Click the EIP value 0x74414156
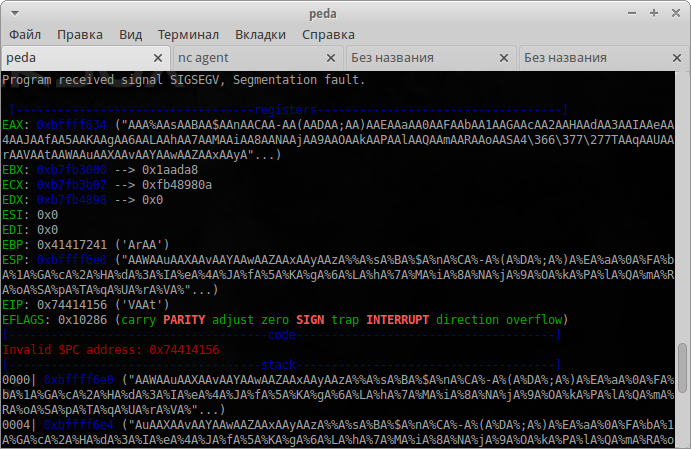Screen dimensions: 691x449 click(x=72, y=305)
